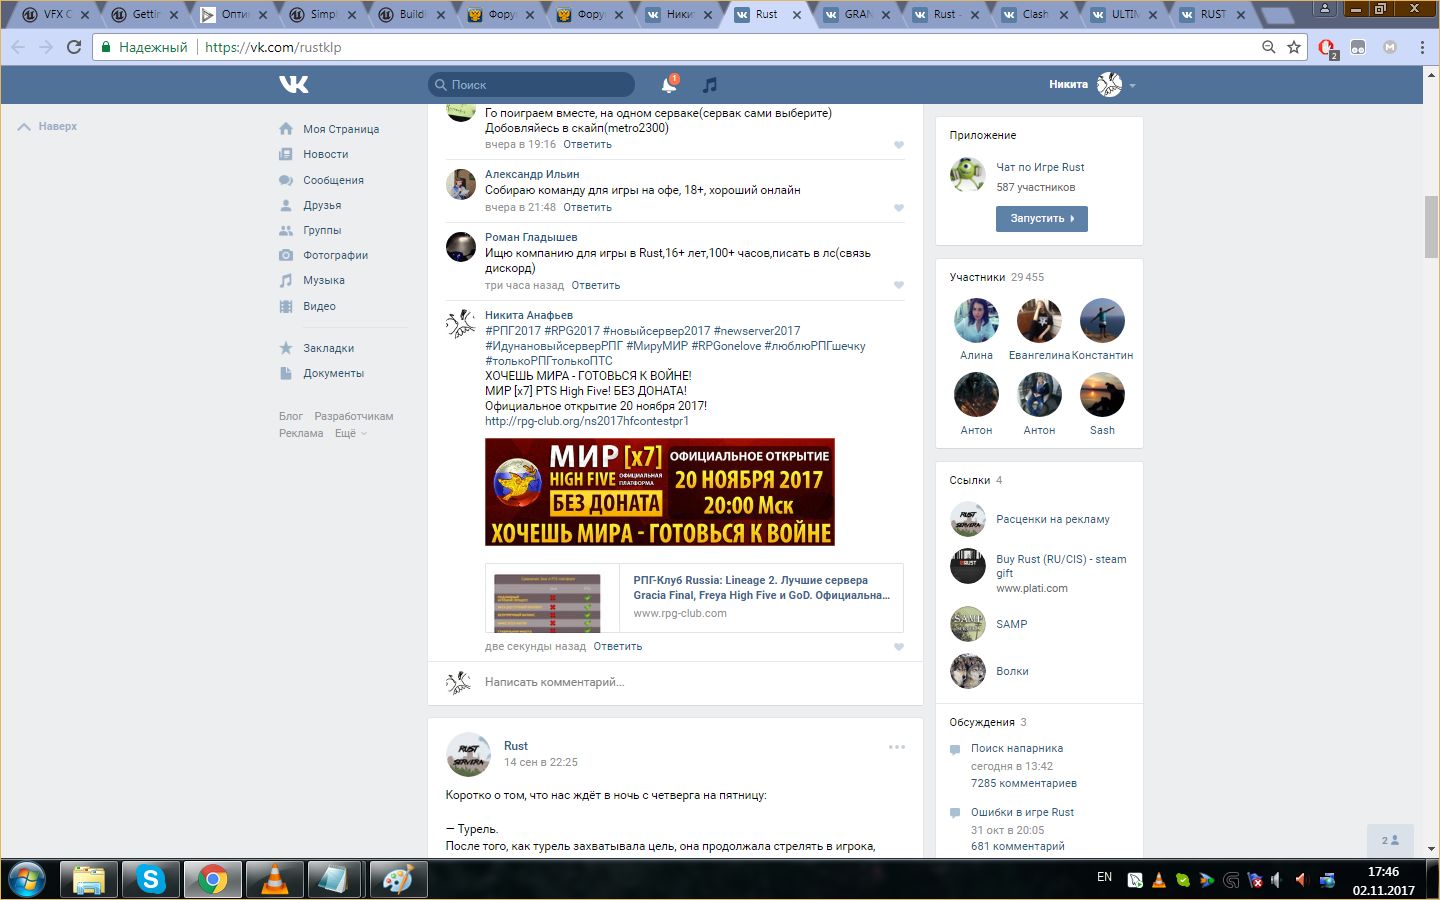Viewport: 1440px width, 900px height.
Task: Open the Rust post three-dots menu
Action: pyautogui.click(x=897, y=747)
